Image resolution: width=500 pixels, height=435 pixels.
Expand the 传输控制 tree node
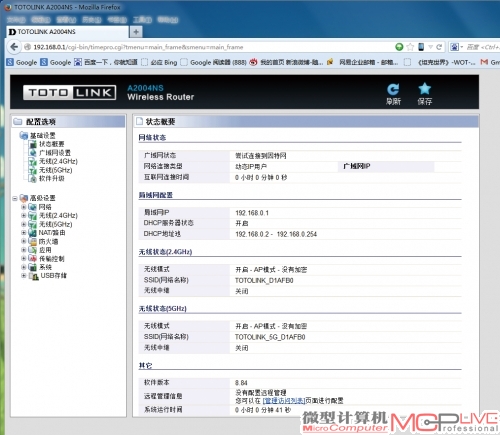click(x=24, y=258)
